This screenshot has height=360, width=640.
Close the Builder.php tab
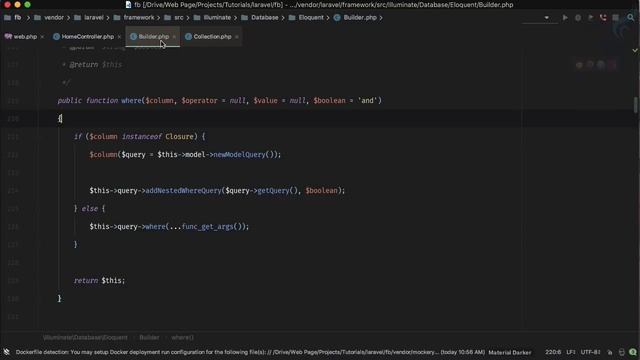click(x=174, y=37)
